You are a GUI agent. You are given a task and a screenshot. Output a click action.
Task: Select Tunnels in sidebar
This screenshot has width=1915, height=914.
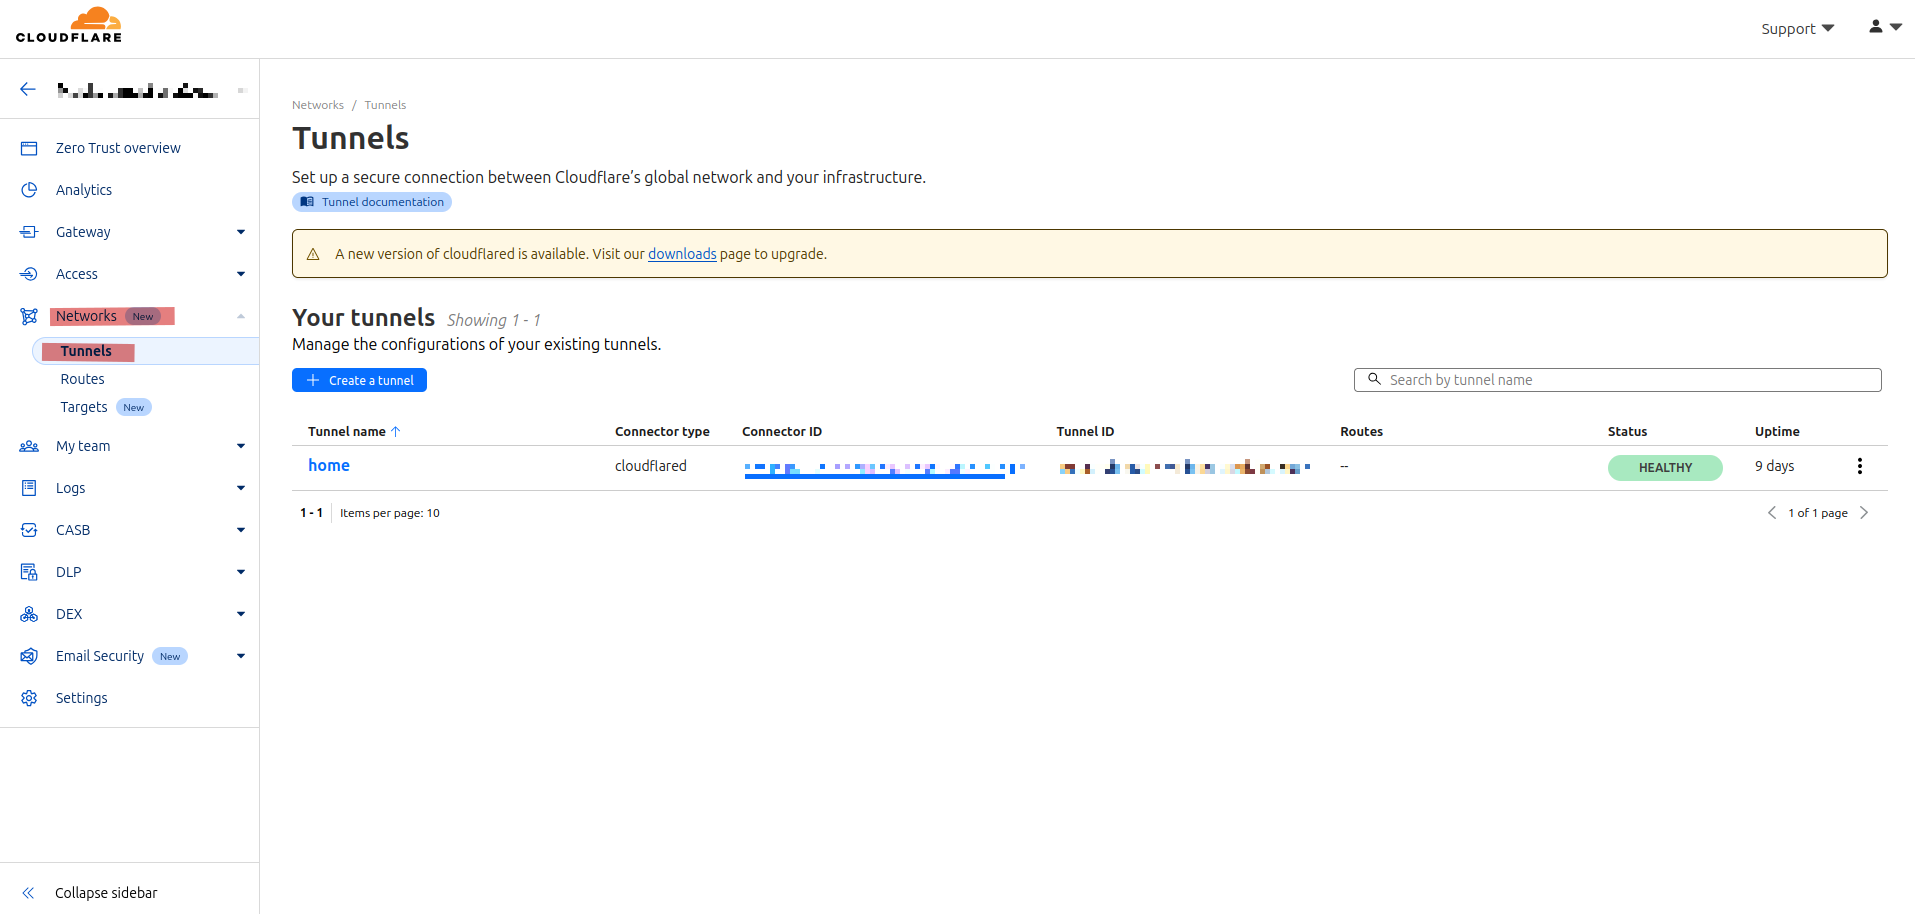click(86, 351)
